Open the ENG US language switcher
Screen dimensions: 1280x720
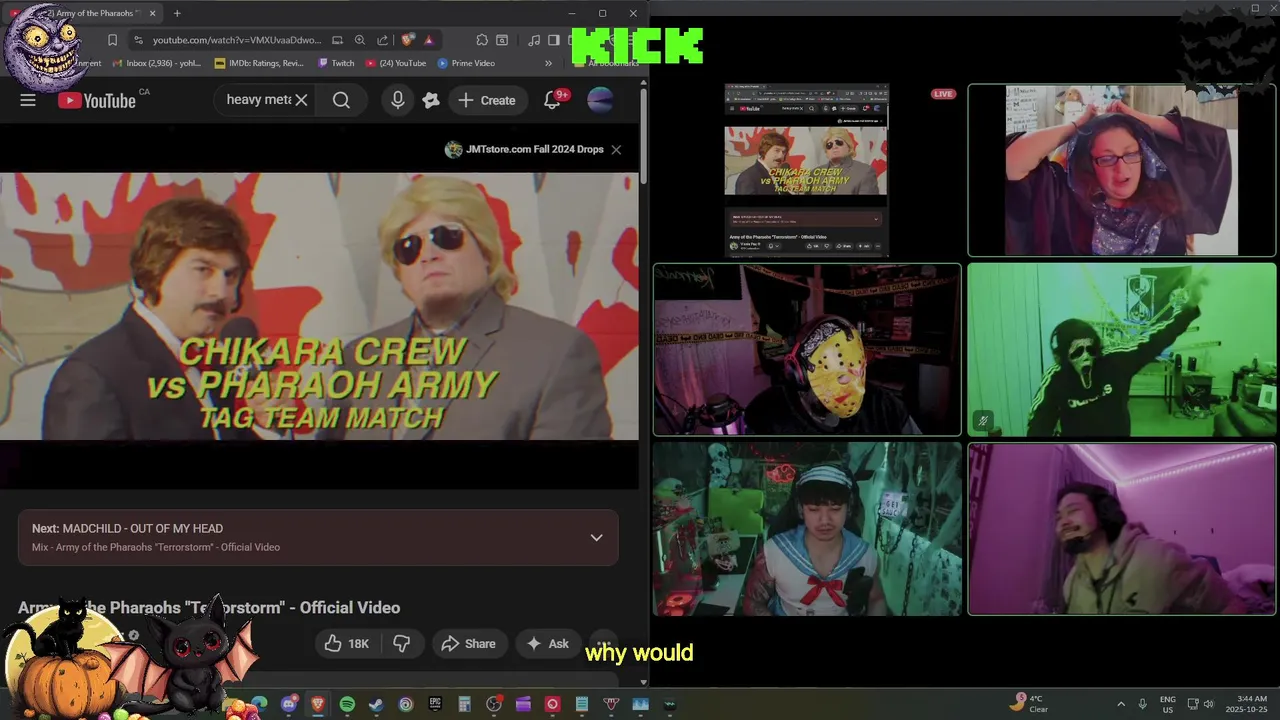coord(1168,704)
